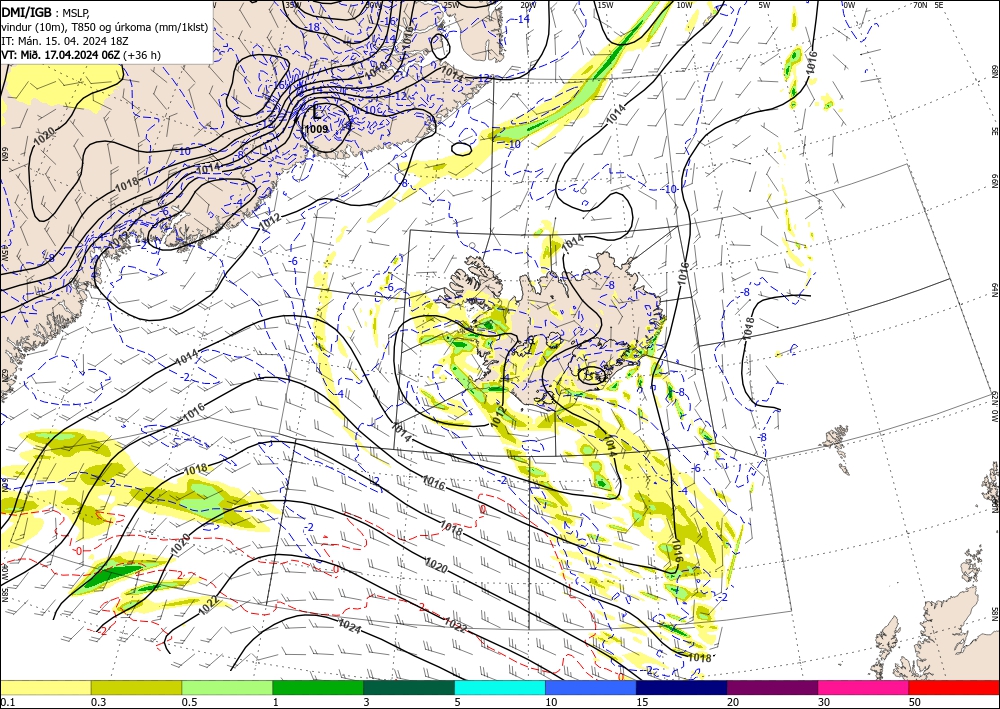This screenshot has width=1000, height=709.
Task: Click the 'L' low pressure marker over Greenland
Action: (x=317, y=112)
